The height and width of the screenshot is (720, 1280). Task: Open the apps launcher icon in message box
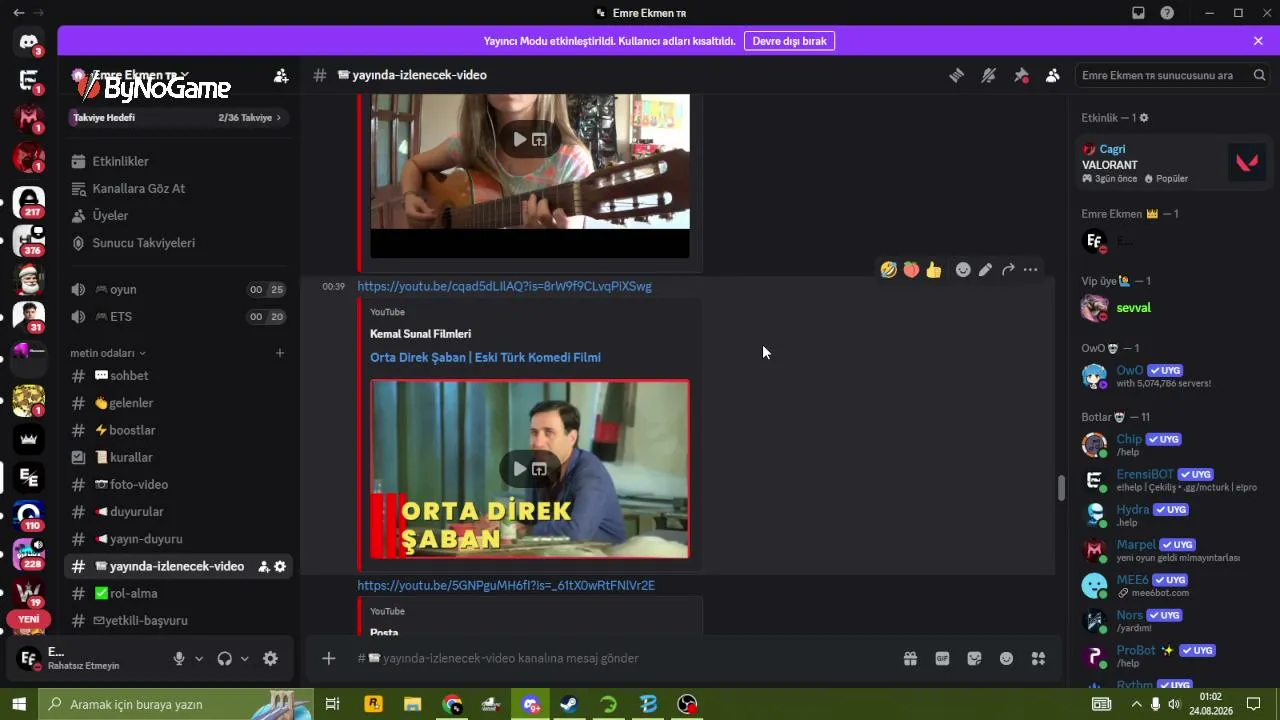pos(1038,658)
